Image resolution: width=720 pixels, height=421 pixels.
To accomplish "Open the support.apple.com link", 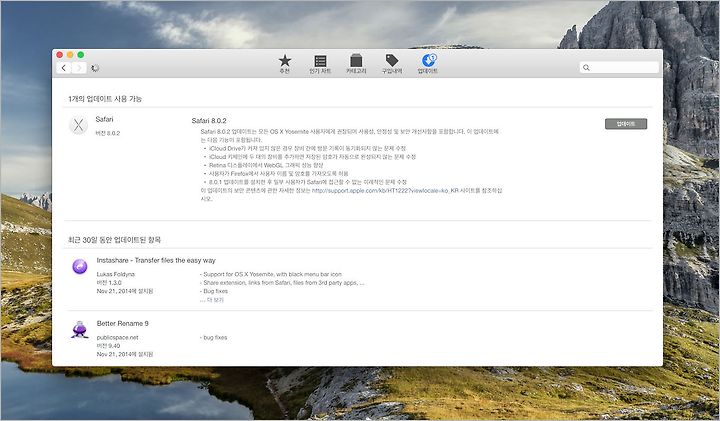I will (x=385, y=191).
